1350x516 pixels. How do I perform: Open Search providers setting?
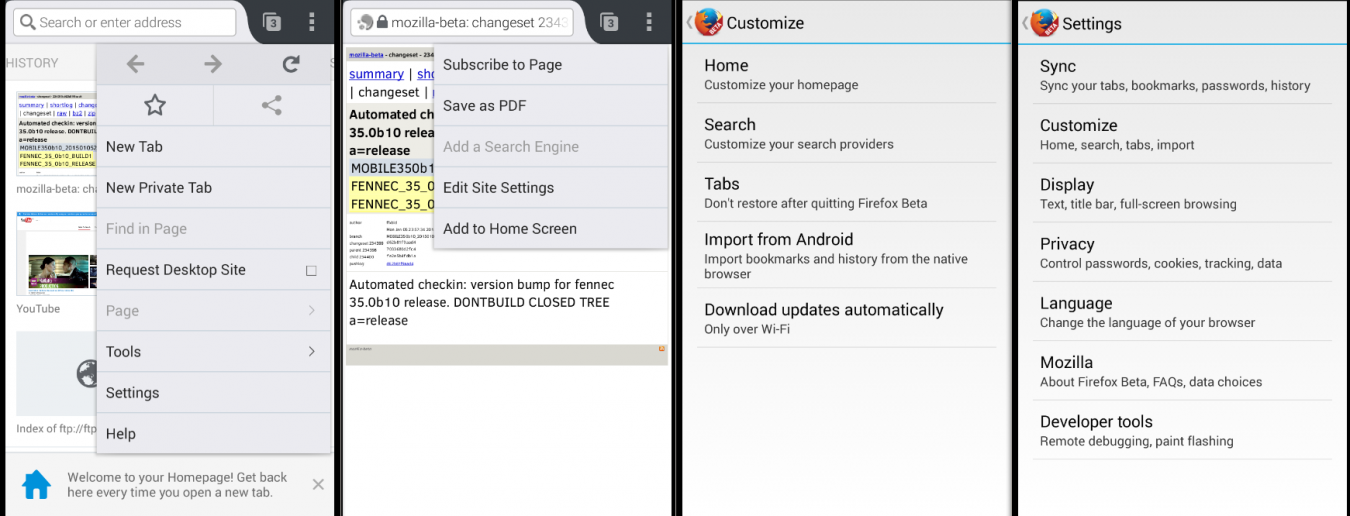847,133
